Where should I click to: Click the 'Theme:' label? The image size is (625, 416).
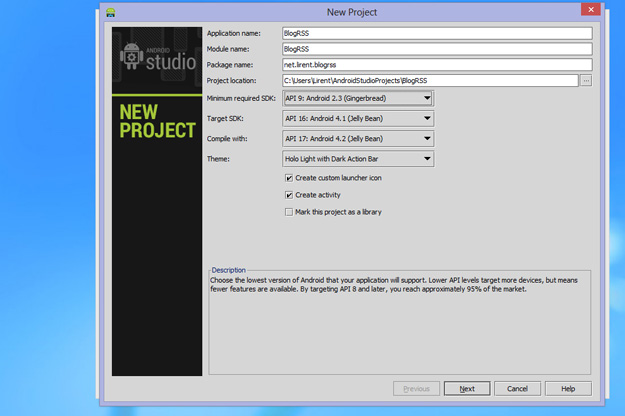[x=218, y=159]
